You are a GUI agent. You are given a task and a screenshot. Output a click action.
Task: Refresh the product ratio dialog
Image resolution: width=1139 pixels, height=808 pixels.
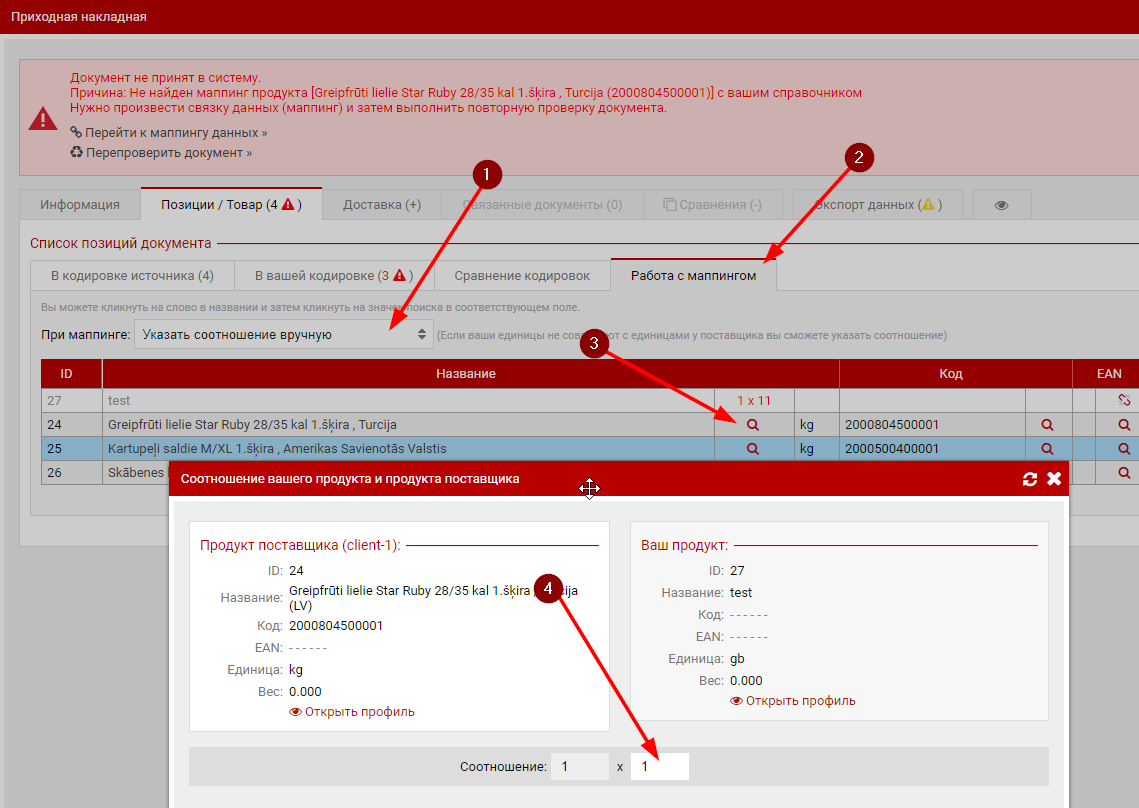click(1030, 480)
